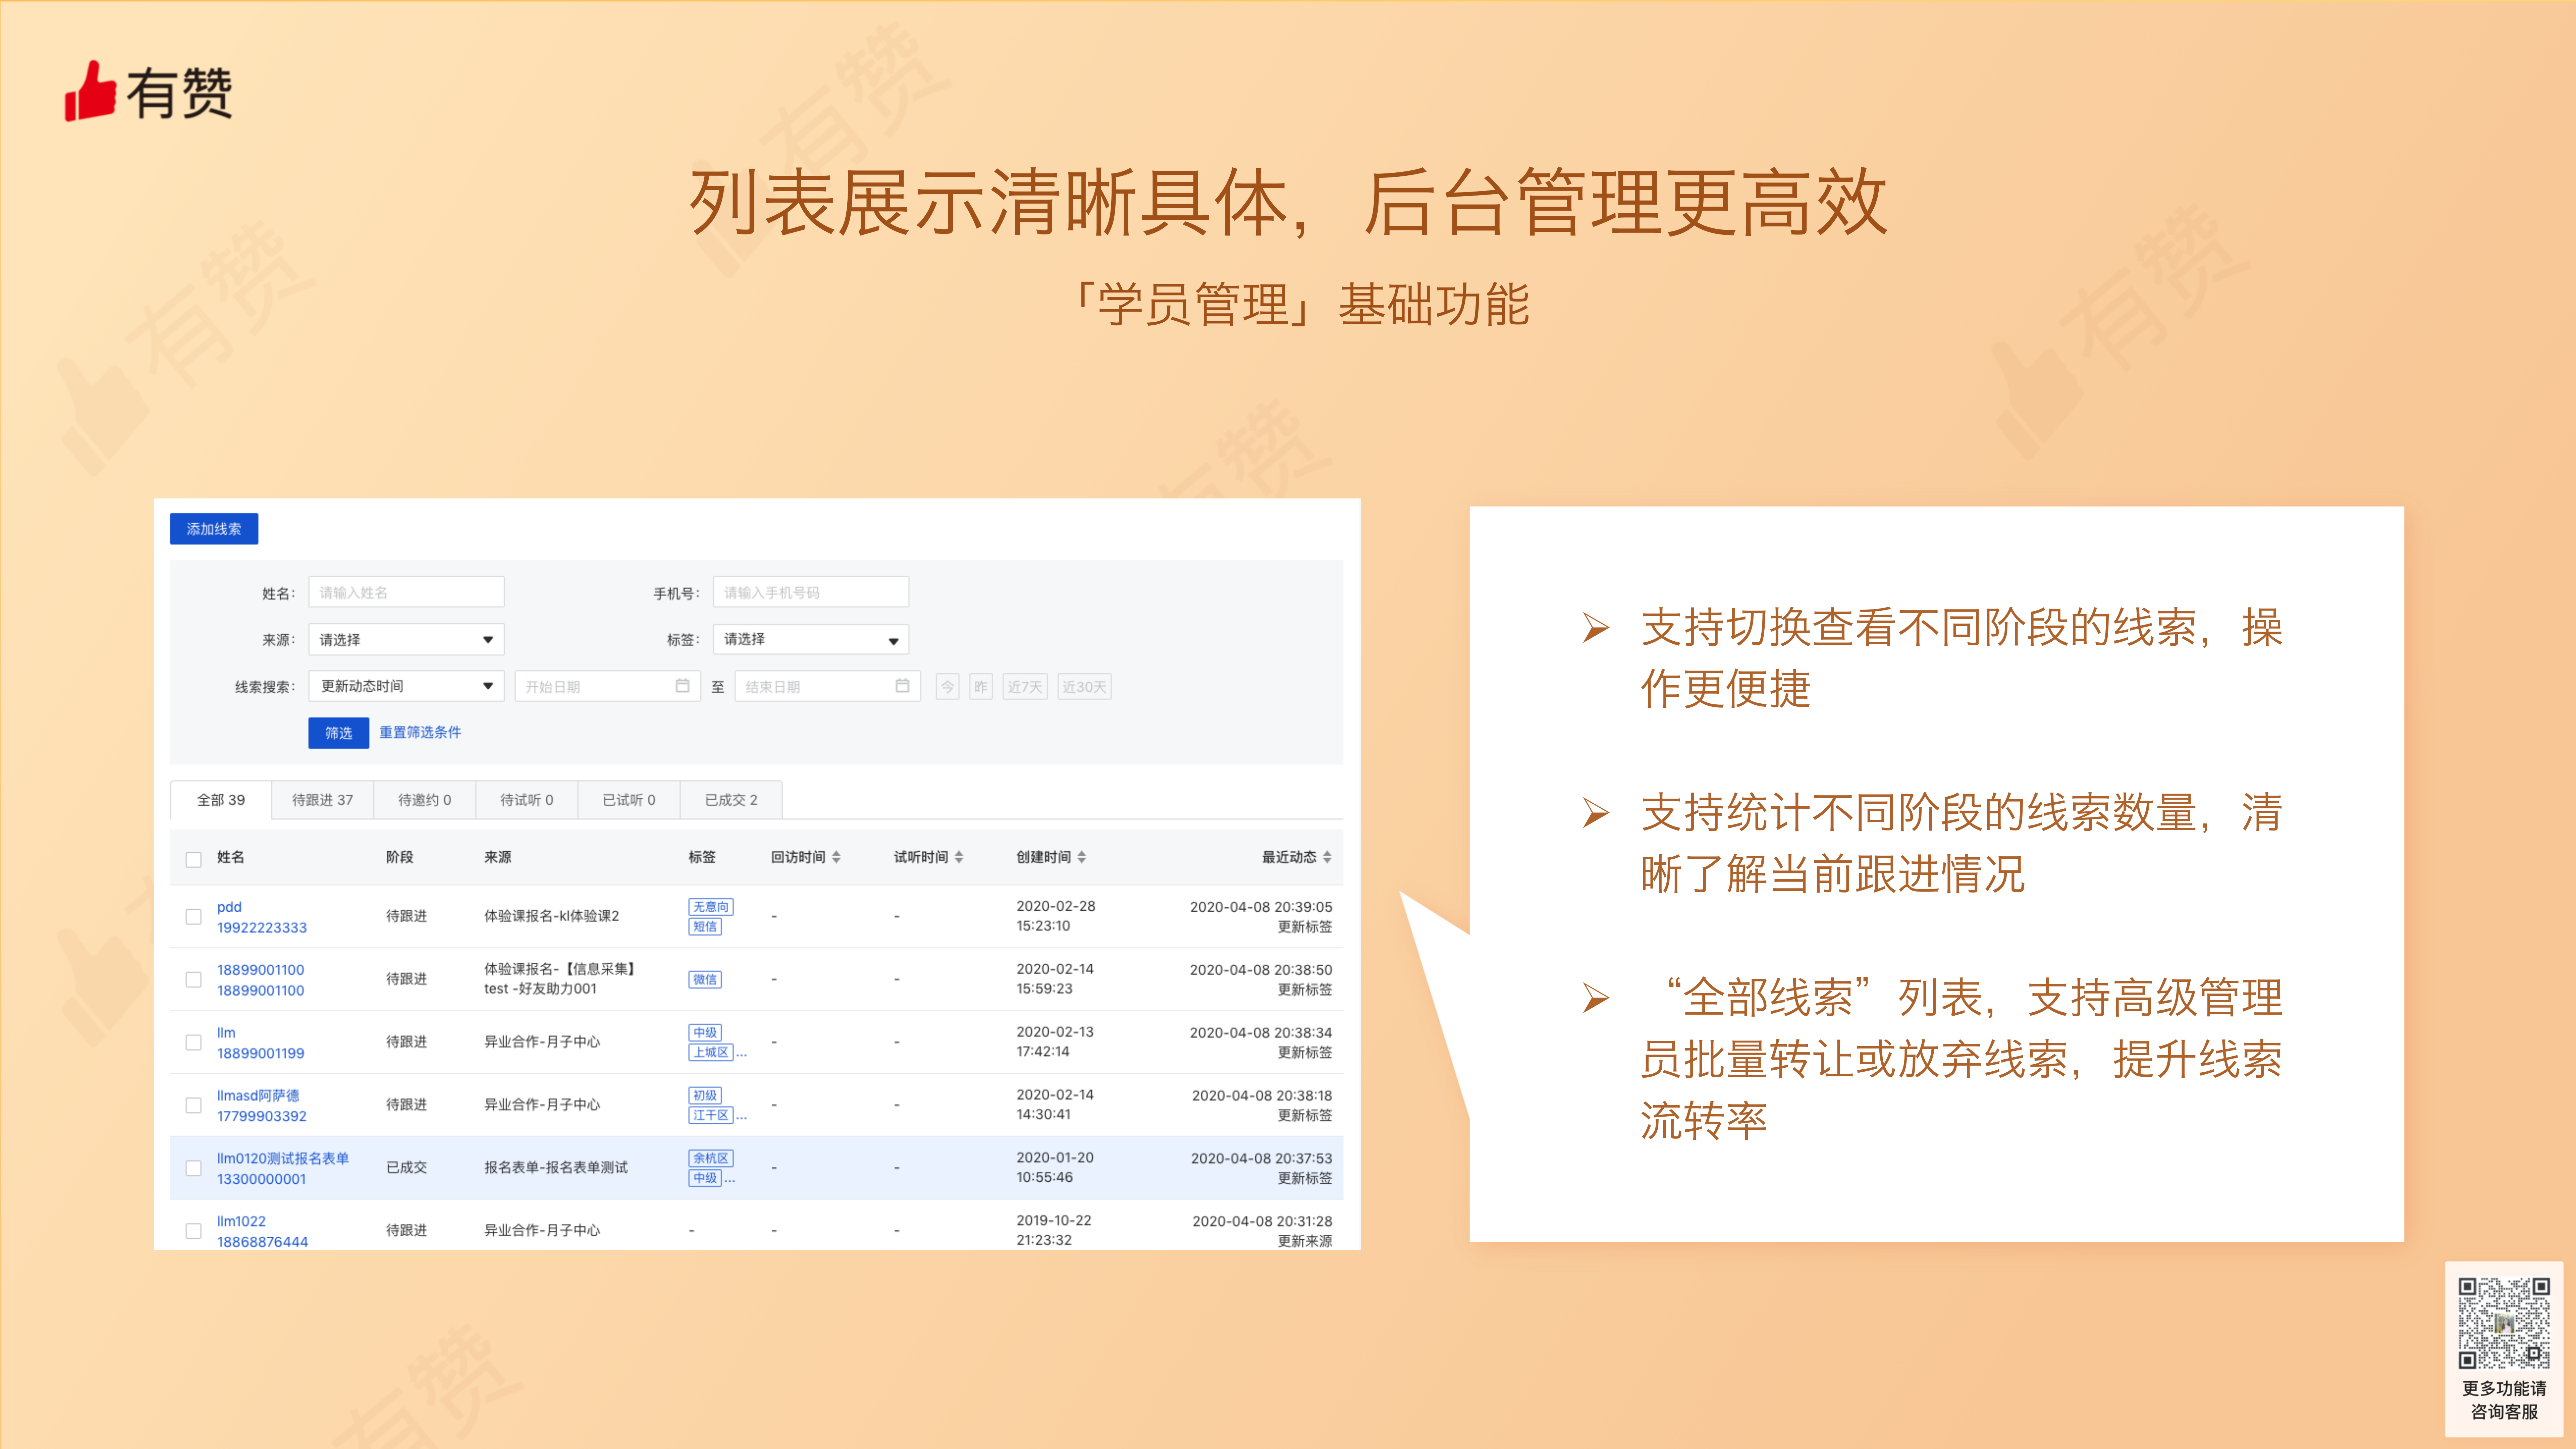Image resolution: width=2576 pixels, height=1449 pixels.
Task: Open the llm1022 name link
Action: click(x=241, y=1221)
